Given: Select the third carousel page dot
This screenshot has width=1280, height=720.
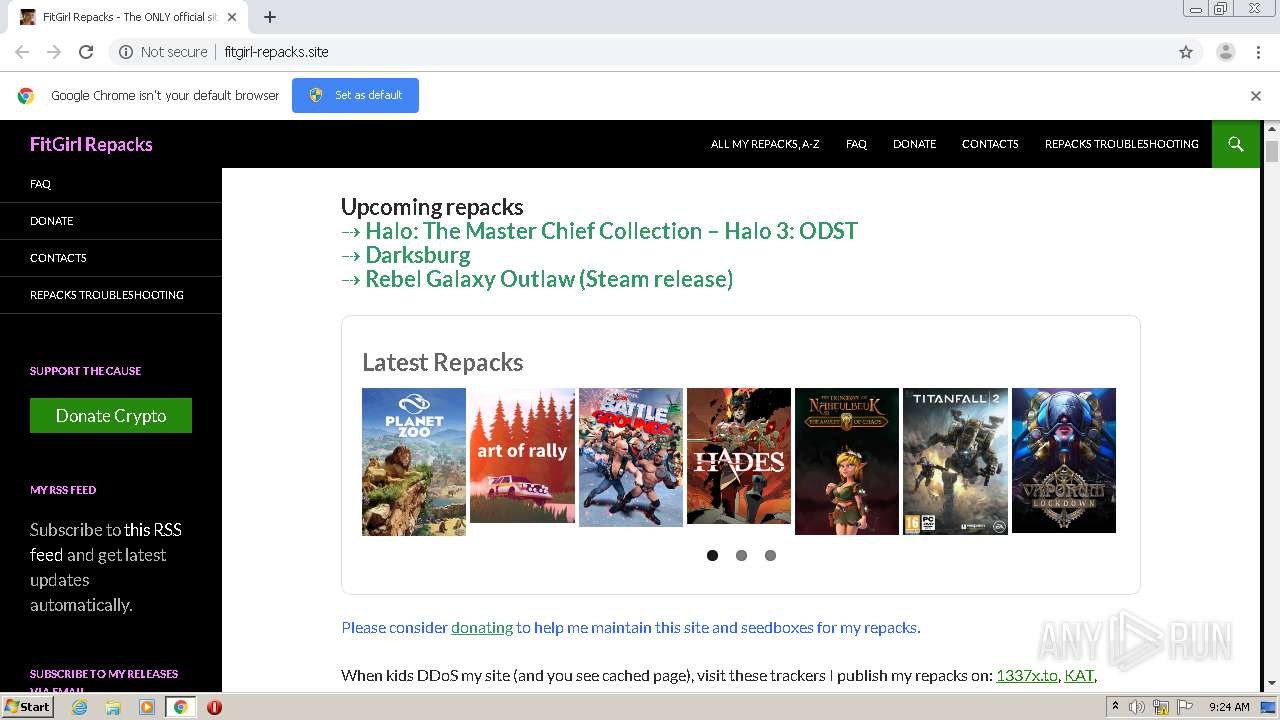Looking at the screenshot, I should [770, 556].
